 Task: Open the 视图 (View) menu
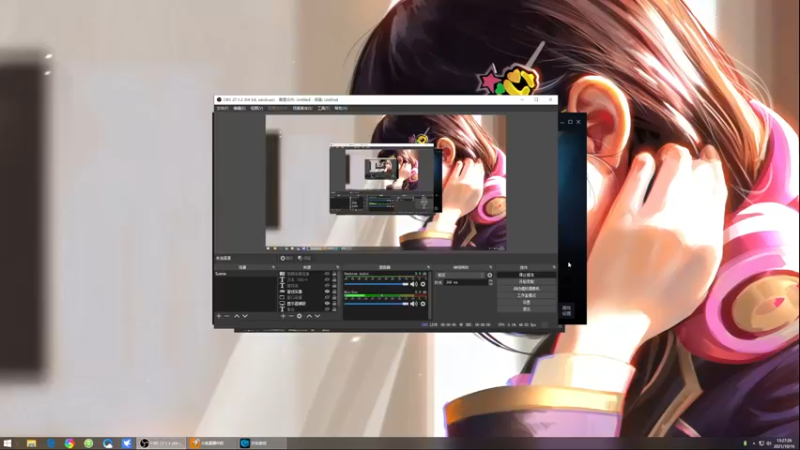[x=257, y=108]
